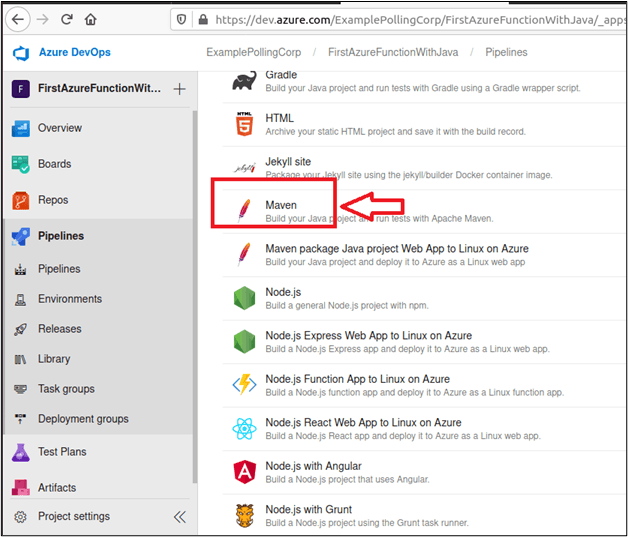Click the Pipelines rocket sidebar icon
The image size is (628, 537).
(20, 236)
